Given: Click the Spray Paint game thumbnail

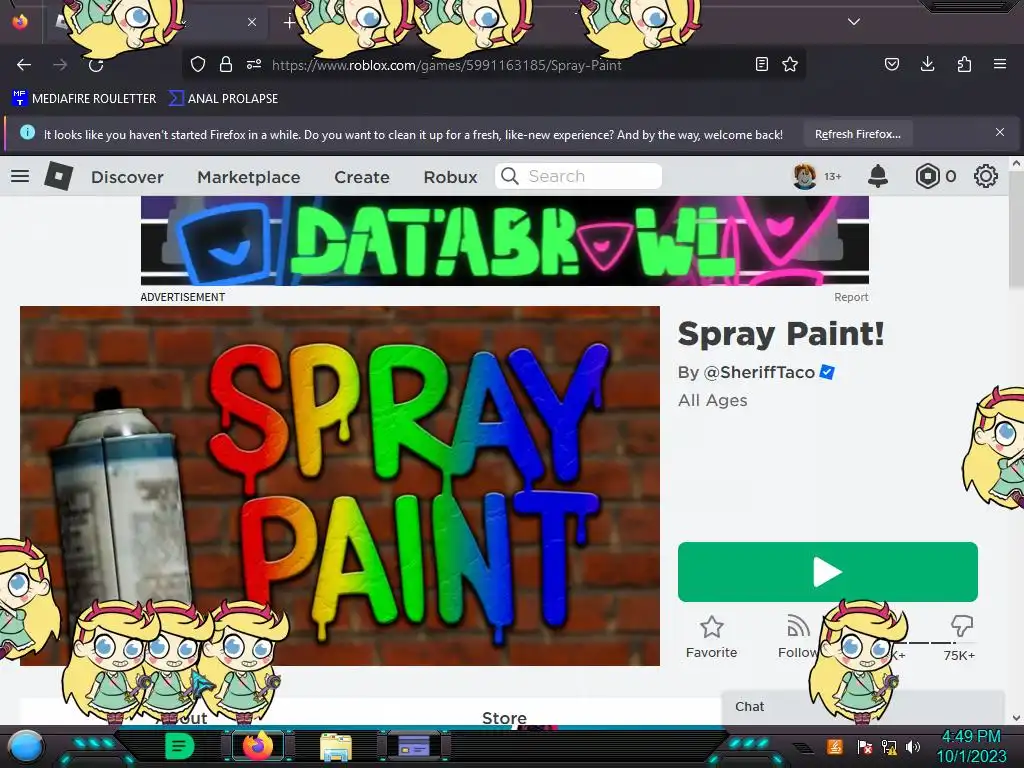Looking at the screenshot, I should [340, 486].
